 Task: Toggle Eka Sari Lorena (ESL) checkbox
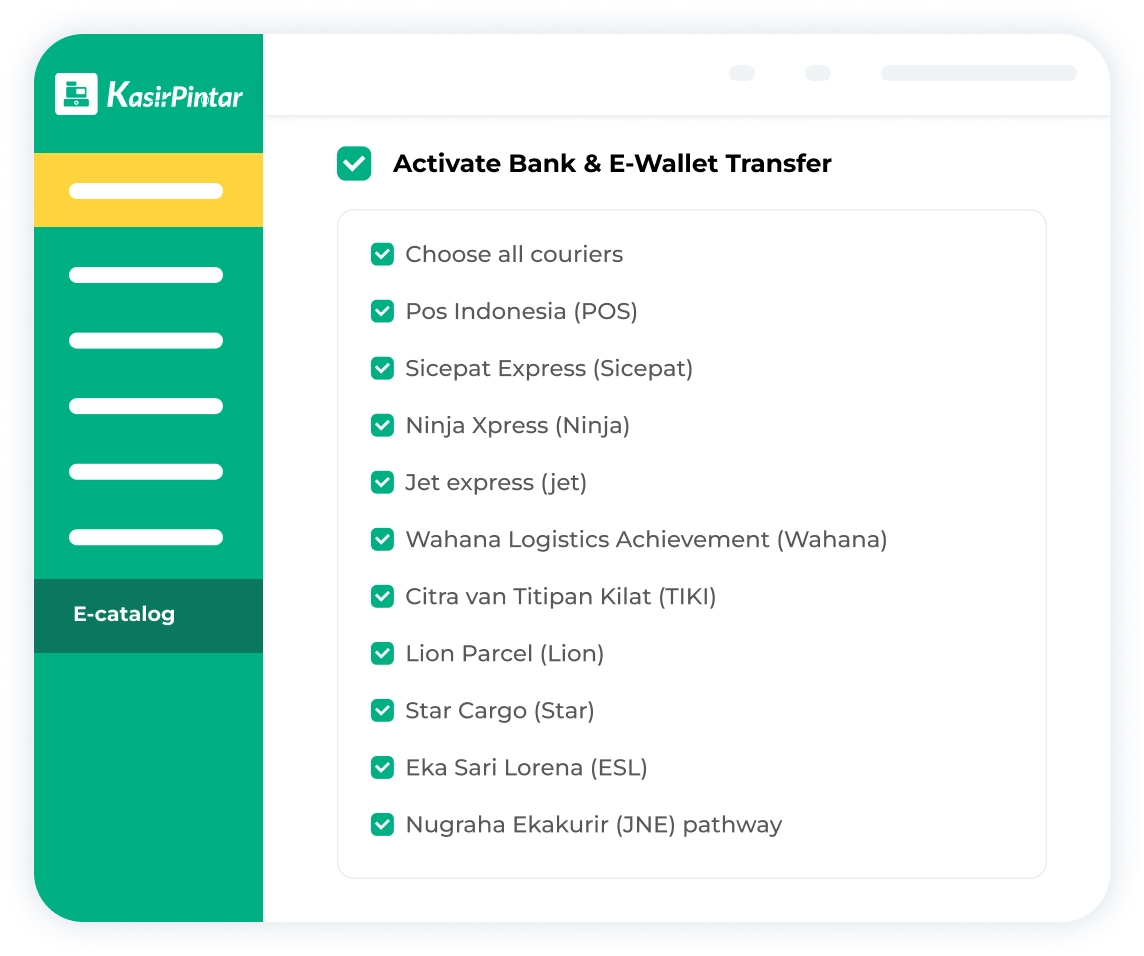[x=382, y=768]
